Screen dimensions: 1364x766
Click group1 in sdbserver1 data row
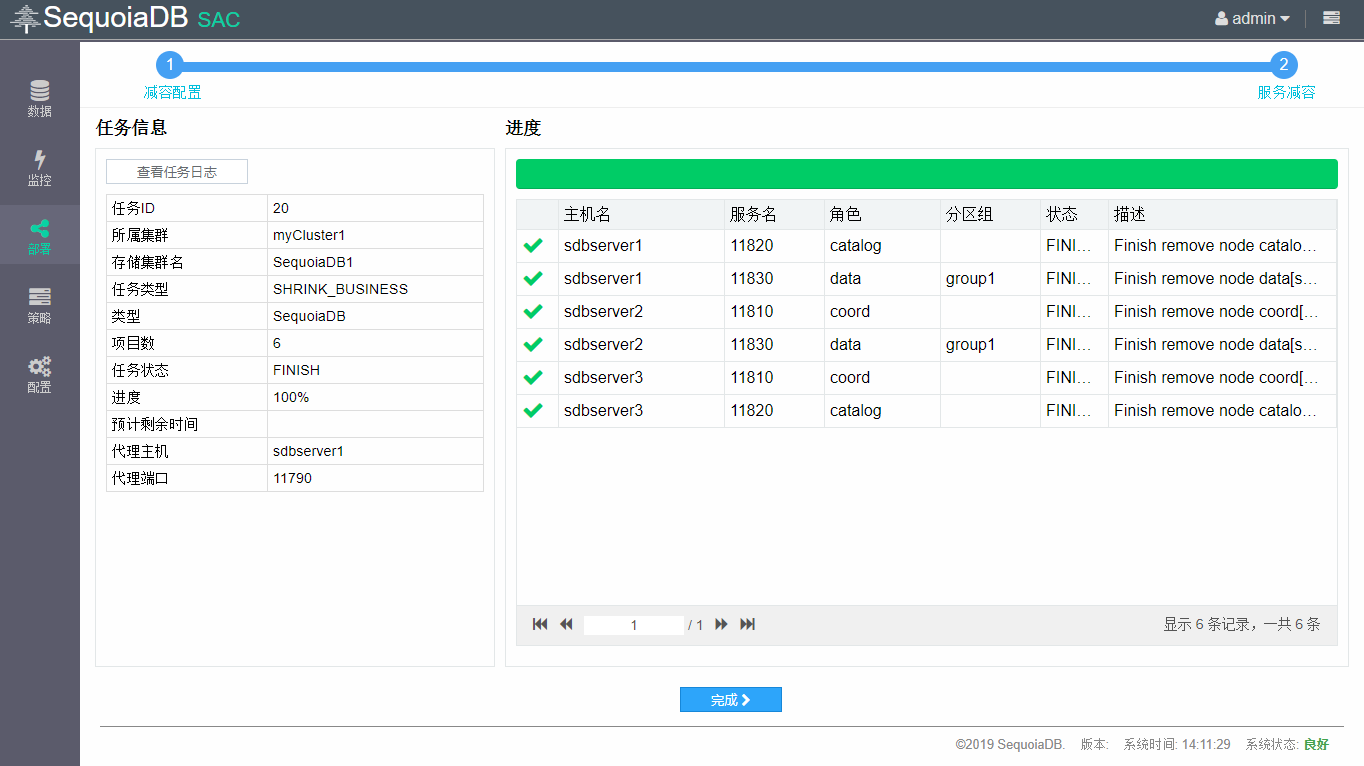coord(971,278)
